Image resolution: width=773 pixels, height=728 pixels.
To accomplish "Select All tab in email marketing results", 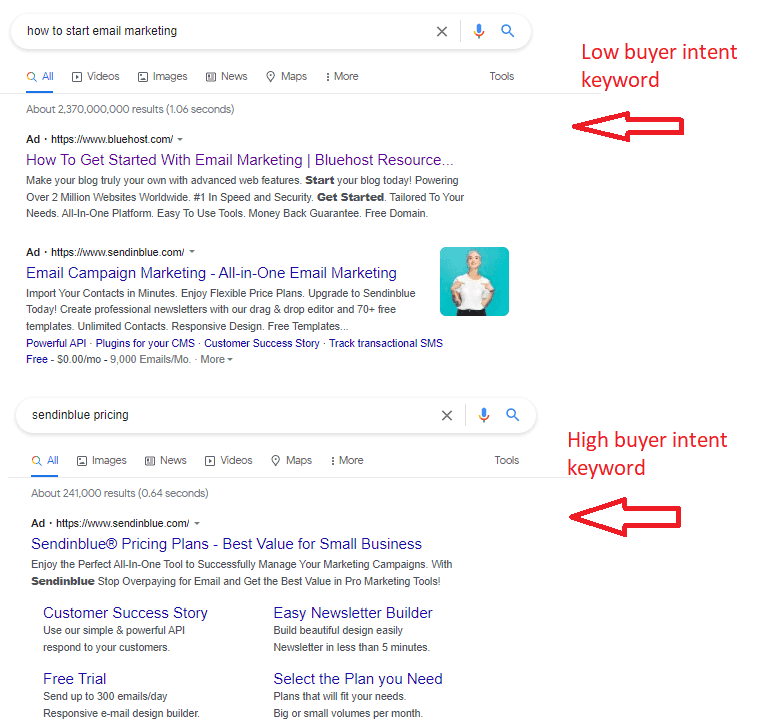I will [x=40, y=76].
